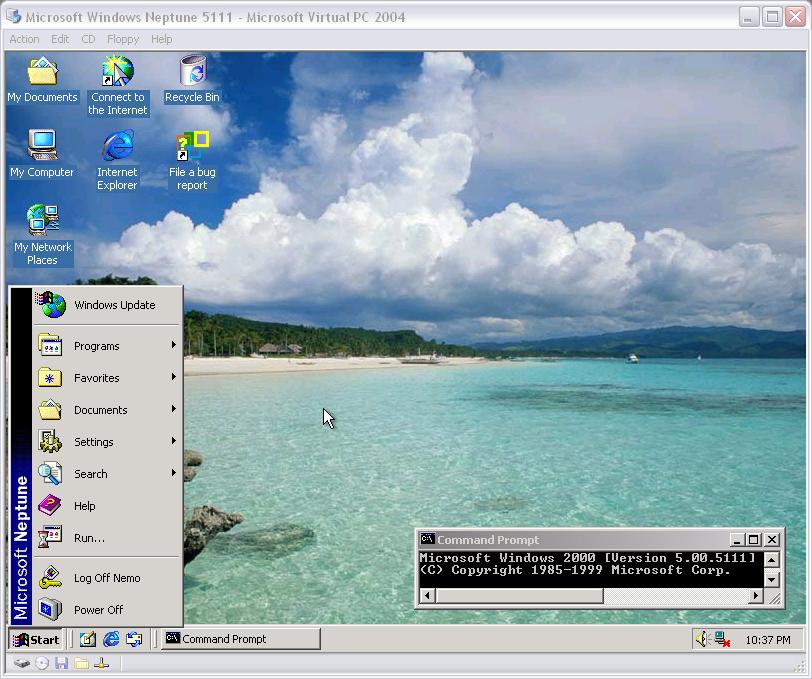The width and height of the screenshot is (812, 679).
Task: Click the Virtual PC CD drive status icon
Action: coord(42,663)
